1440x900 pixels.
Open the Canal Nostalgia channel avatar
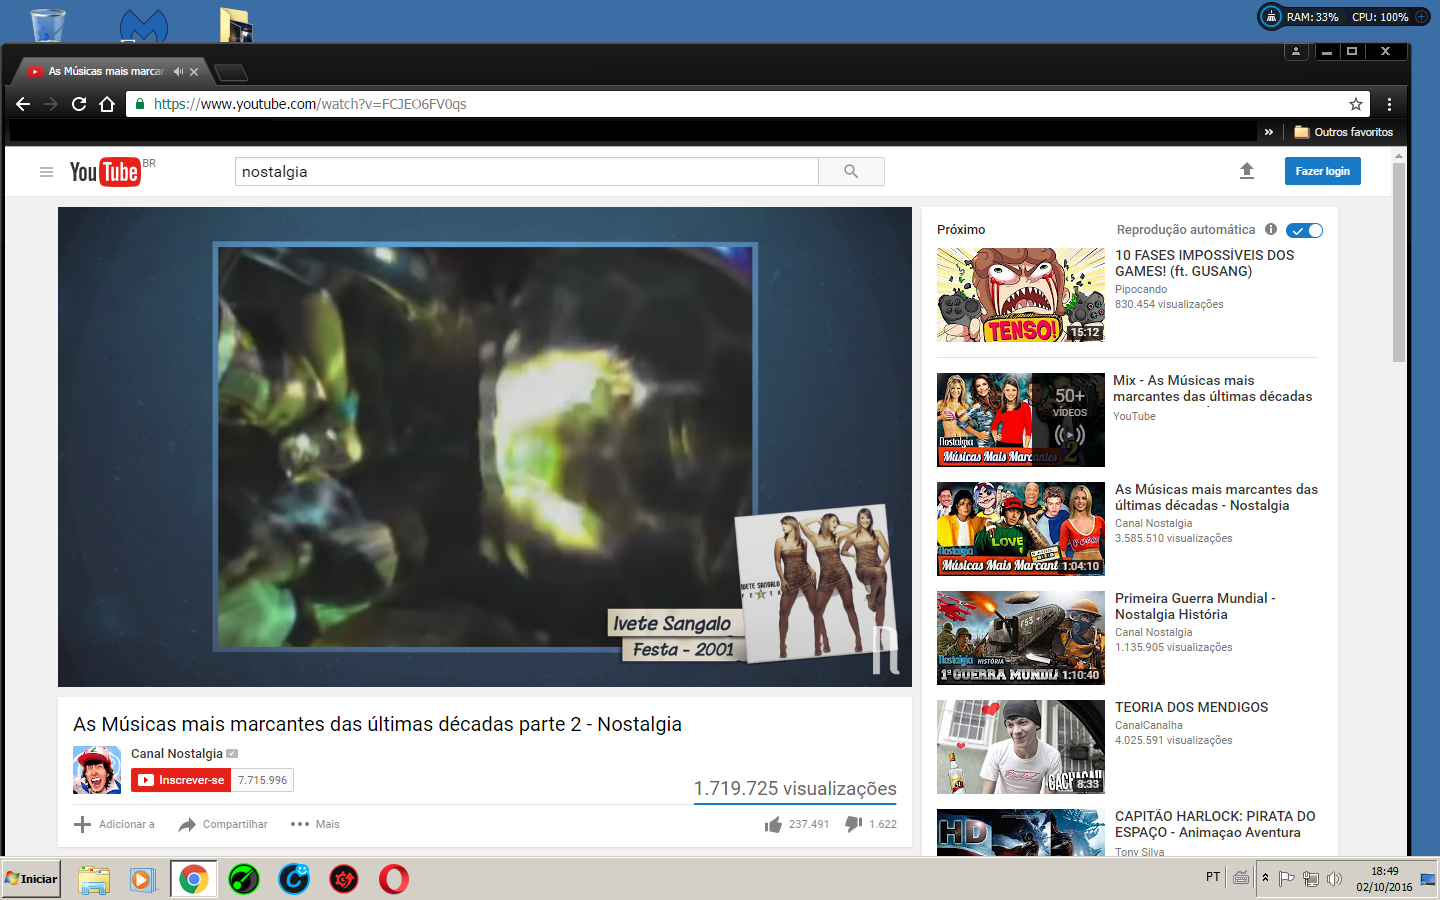click(97, 770)
